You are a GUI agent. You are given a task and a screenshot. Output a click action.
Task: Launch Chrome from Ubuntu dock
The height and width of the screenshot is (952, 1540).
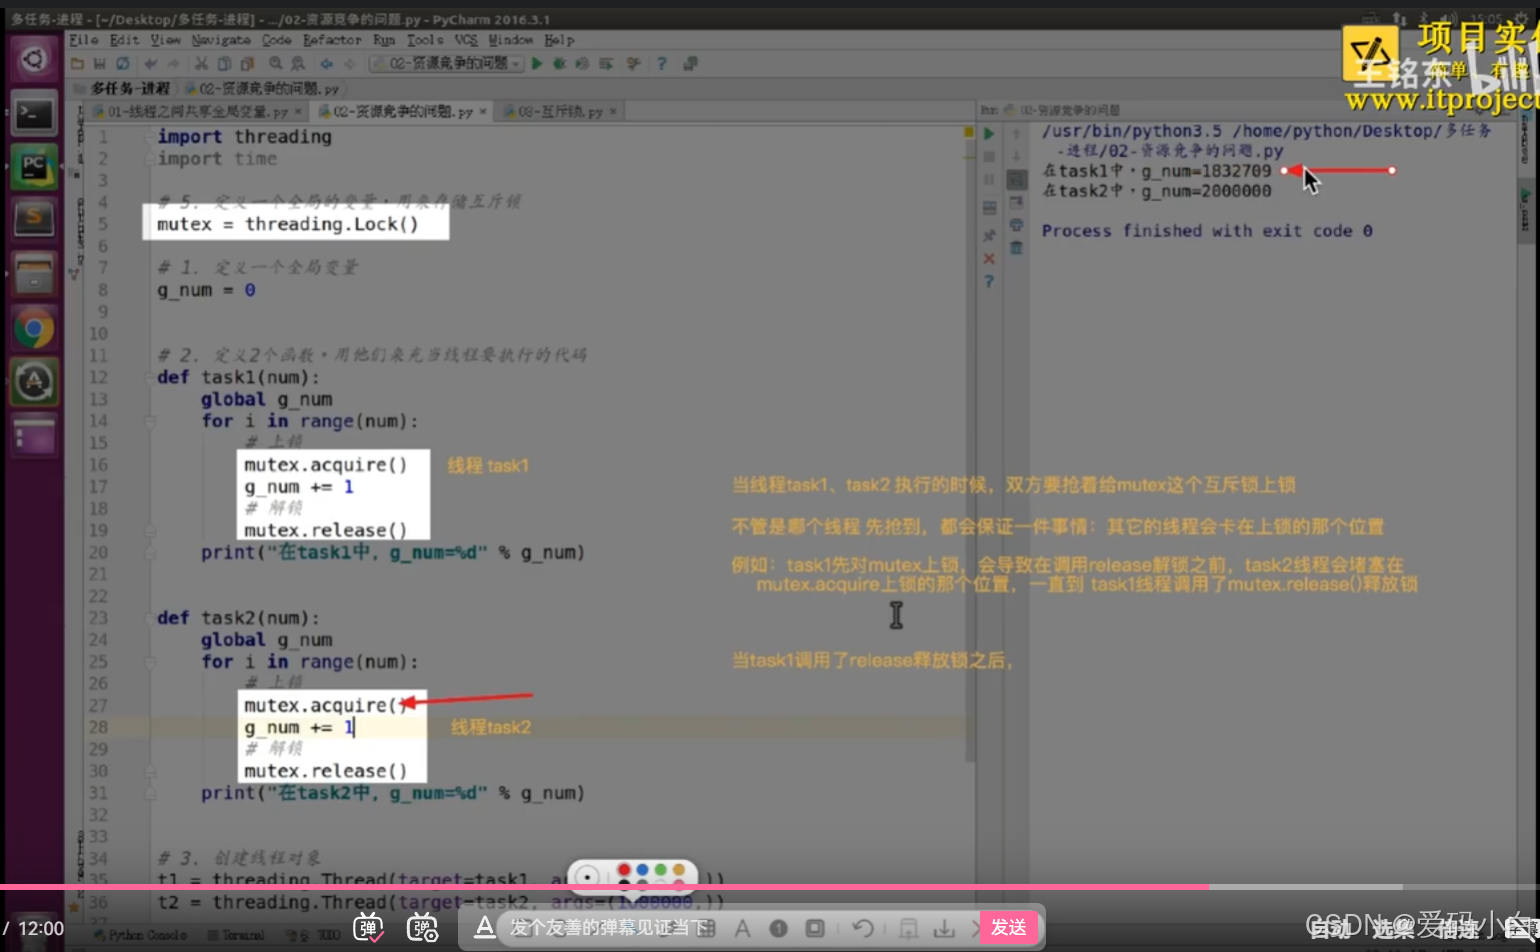pyautogui.click(x=33, y=328)
